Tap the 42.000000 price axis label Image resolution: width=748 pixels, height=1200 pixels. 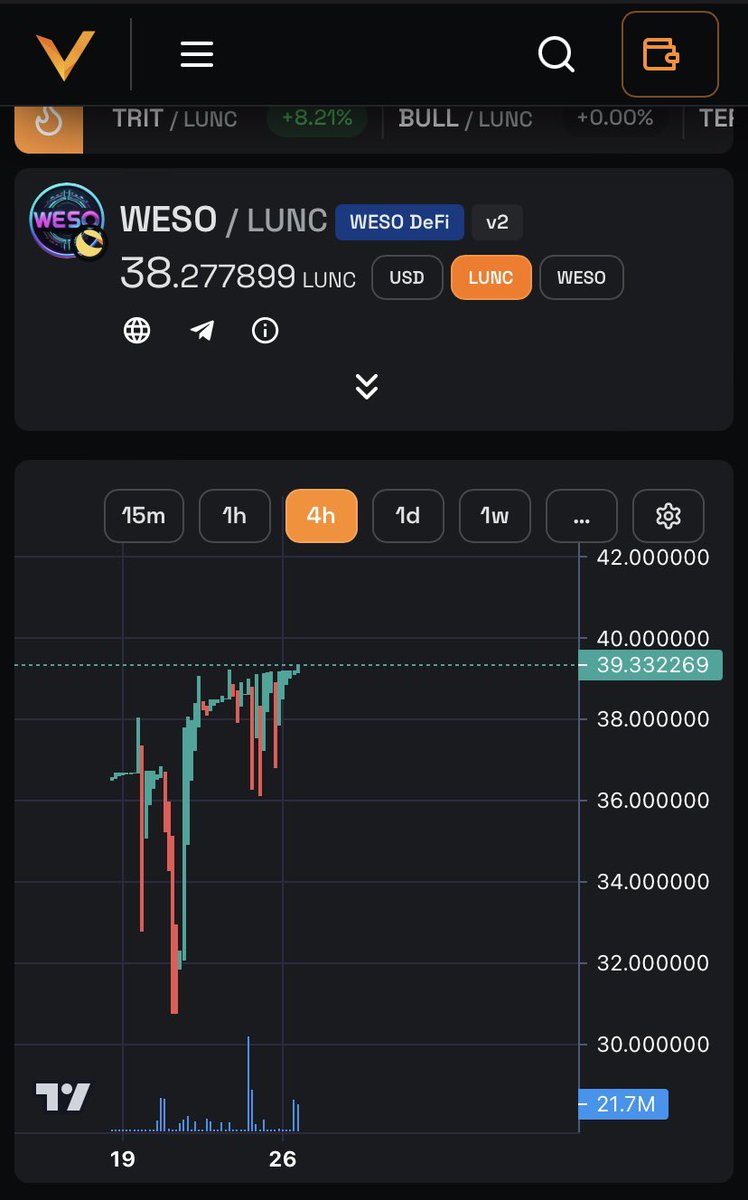click(653, 557)
